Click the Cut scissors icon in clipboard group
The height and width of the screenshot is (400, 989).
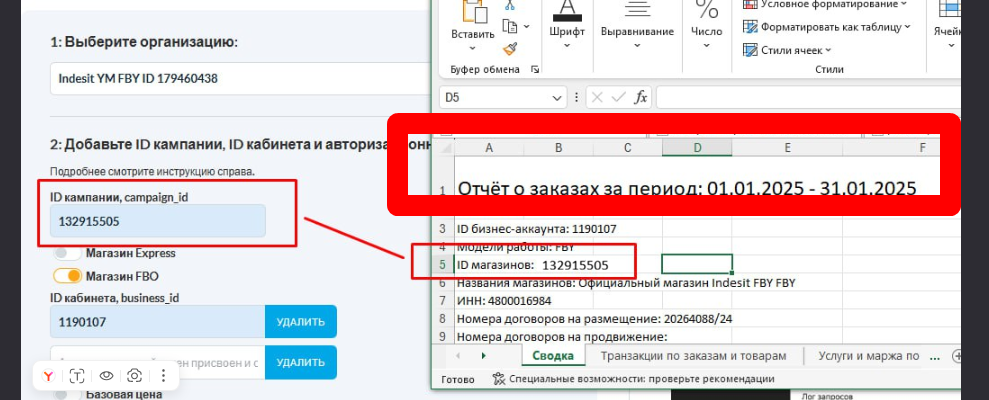(x=510, y=6)
